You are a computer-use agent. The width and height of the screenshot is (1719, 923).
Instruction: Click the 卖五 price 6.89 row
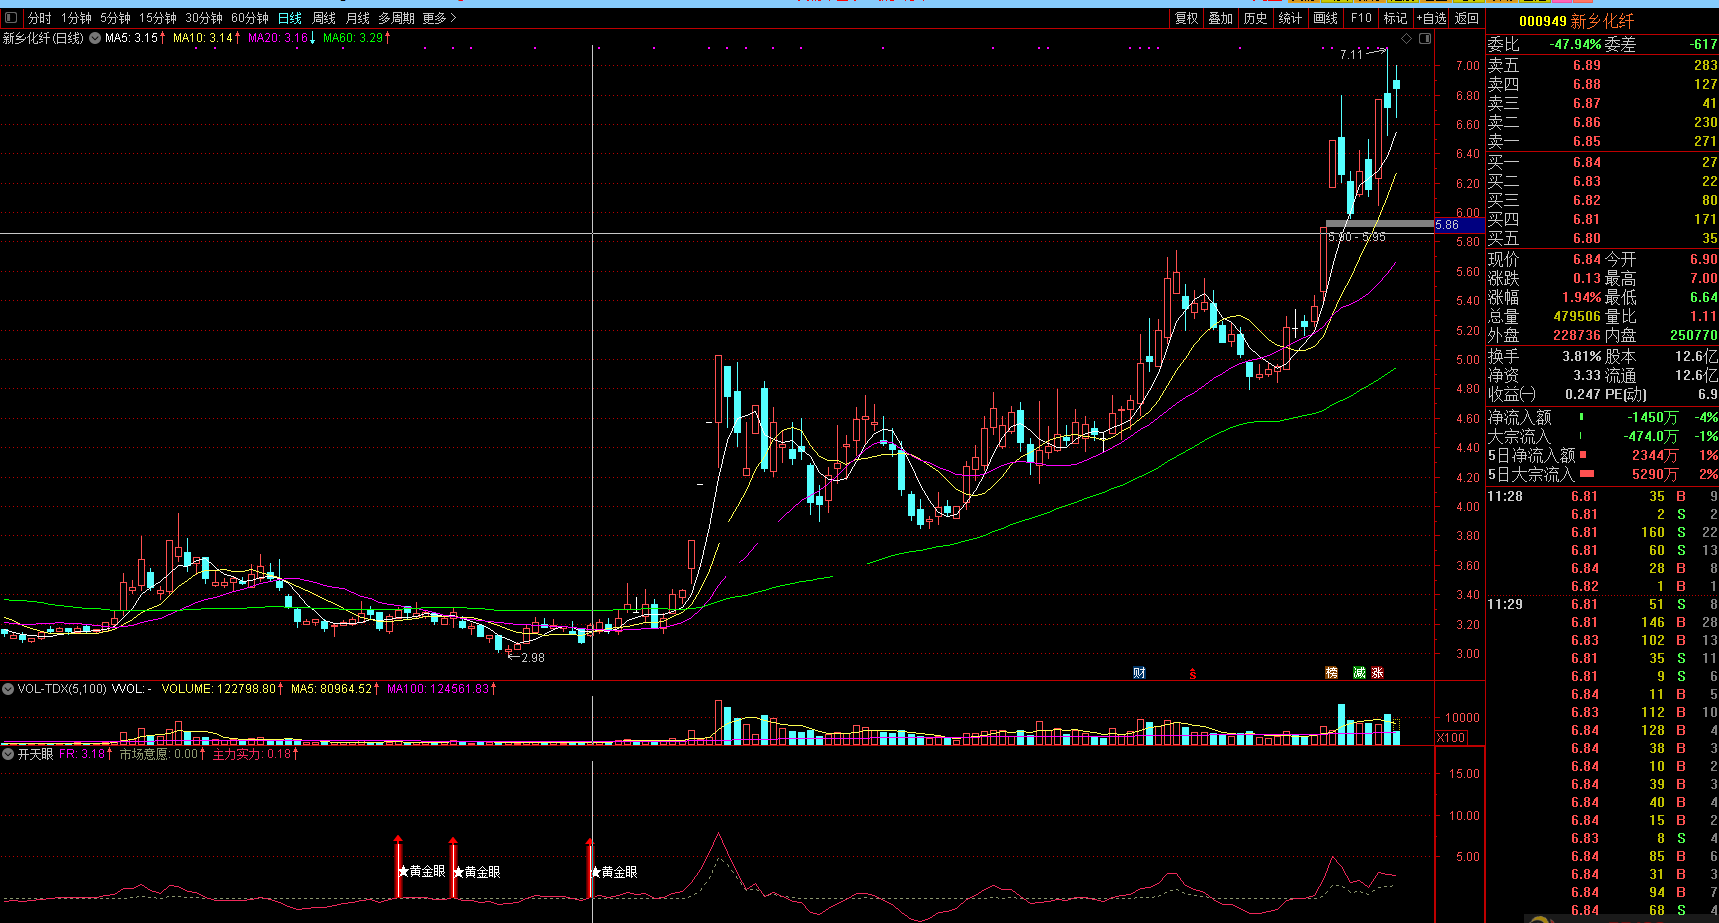[x=1602, y=65]
